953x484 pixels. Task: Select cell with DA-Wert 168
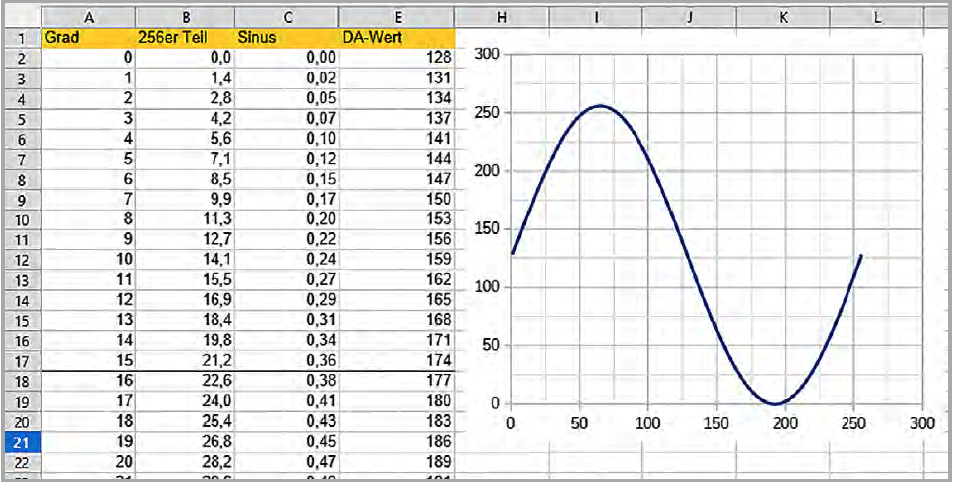pyautogui.click(x=397, y=320)
